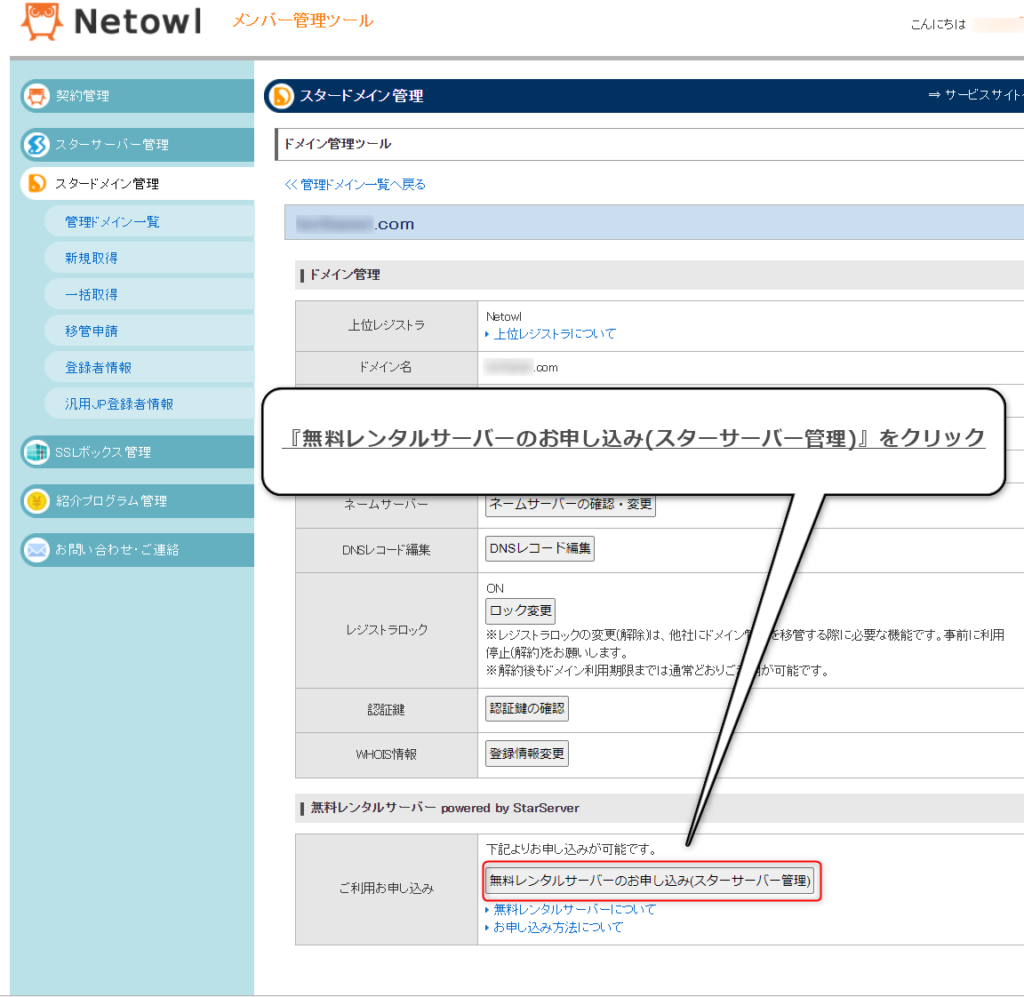This screenshot has width=1024, height=997.
Task: Click ネームサーバーの確認・変更 button
Action: pyautogui.click(x=570, y=504)
